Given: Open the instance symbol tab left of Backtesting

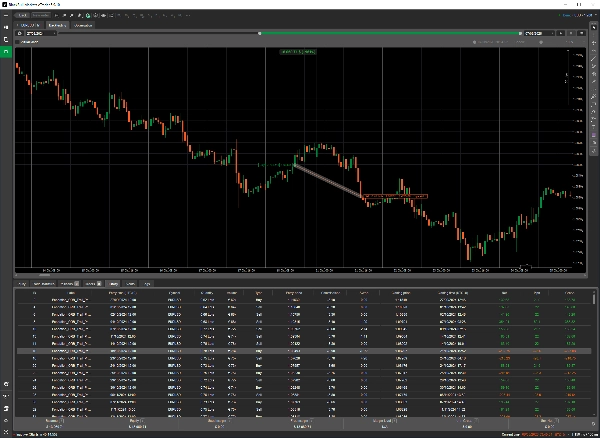Looking at the screenshot, I should [x=30, y=25].
